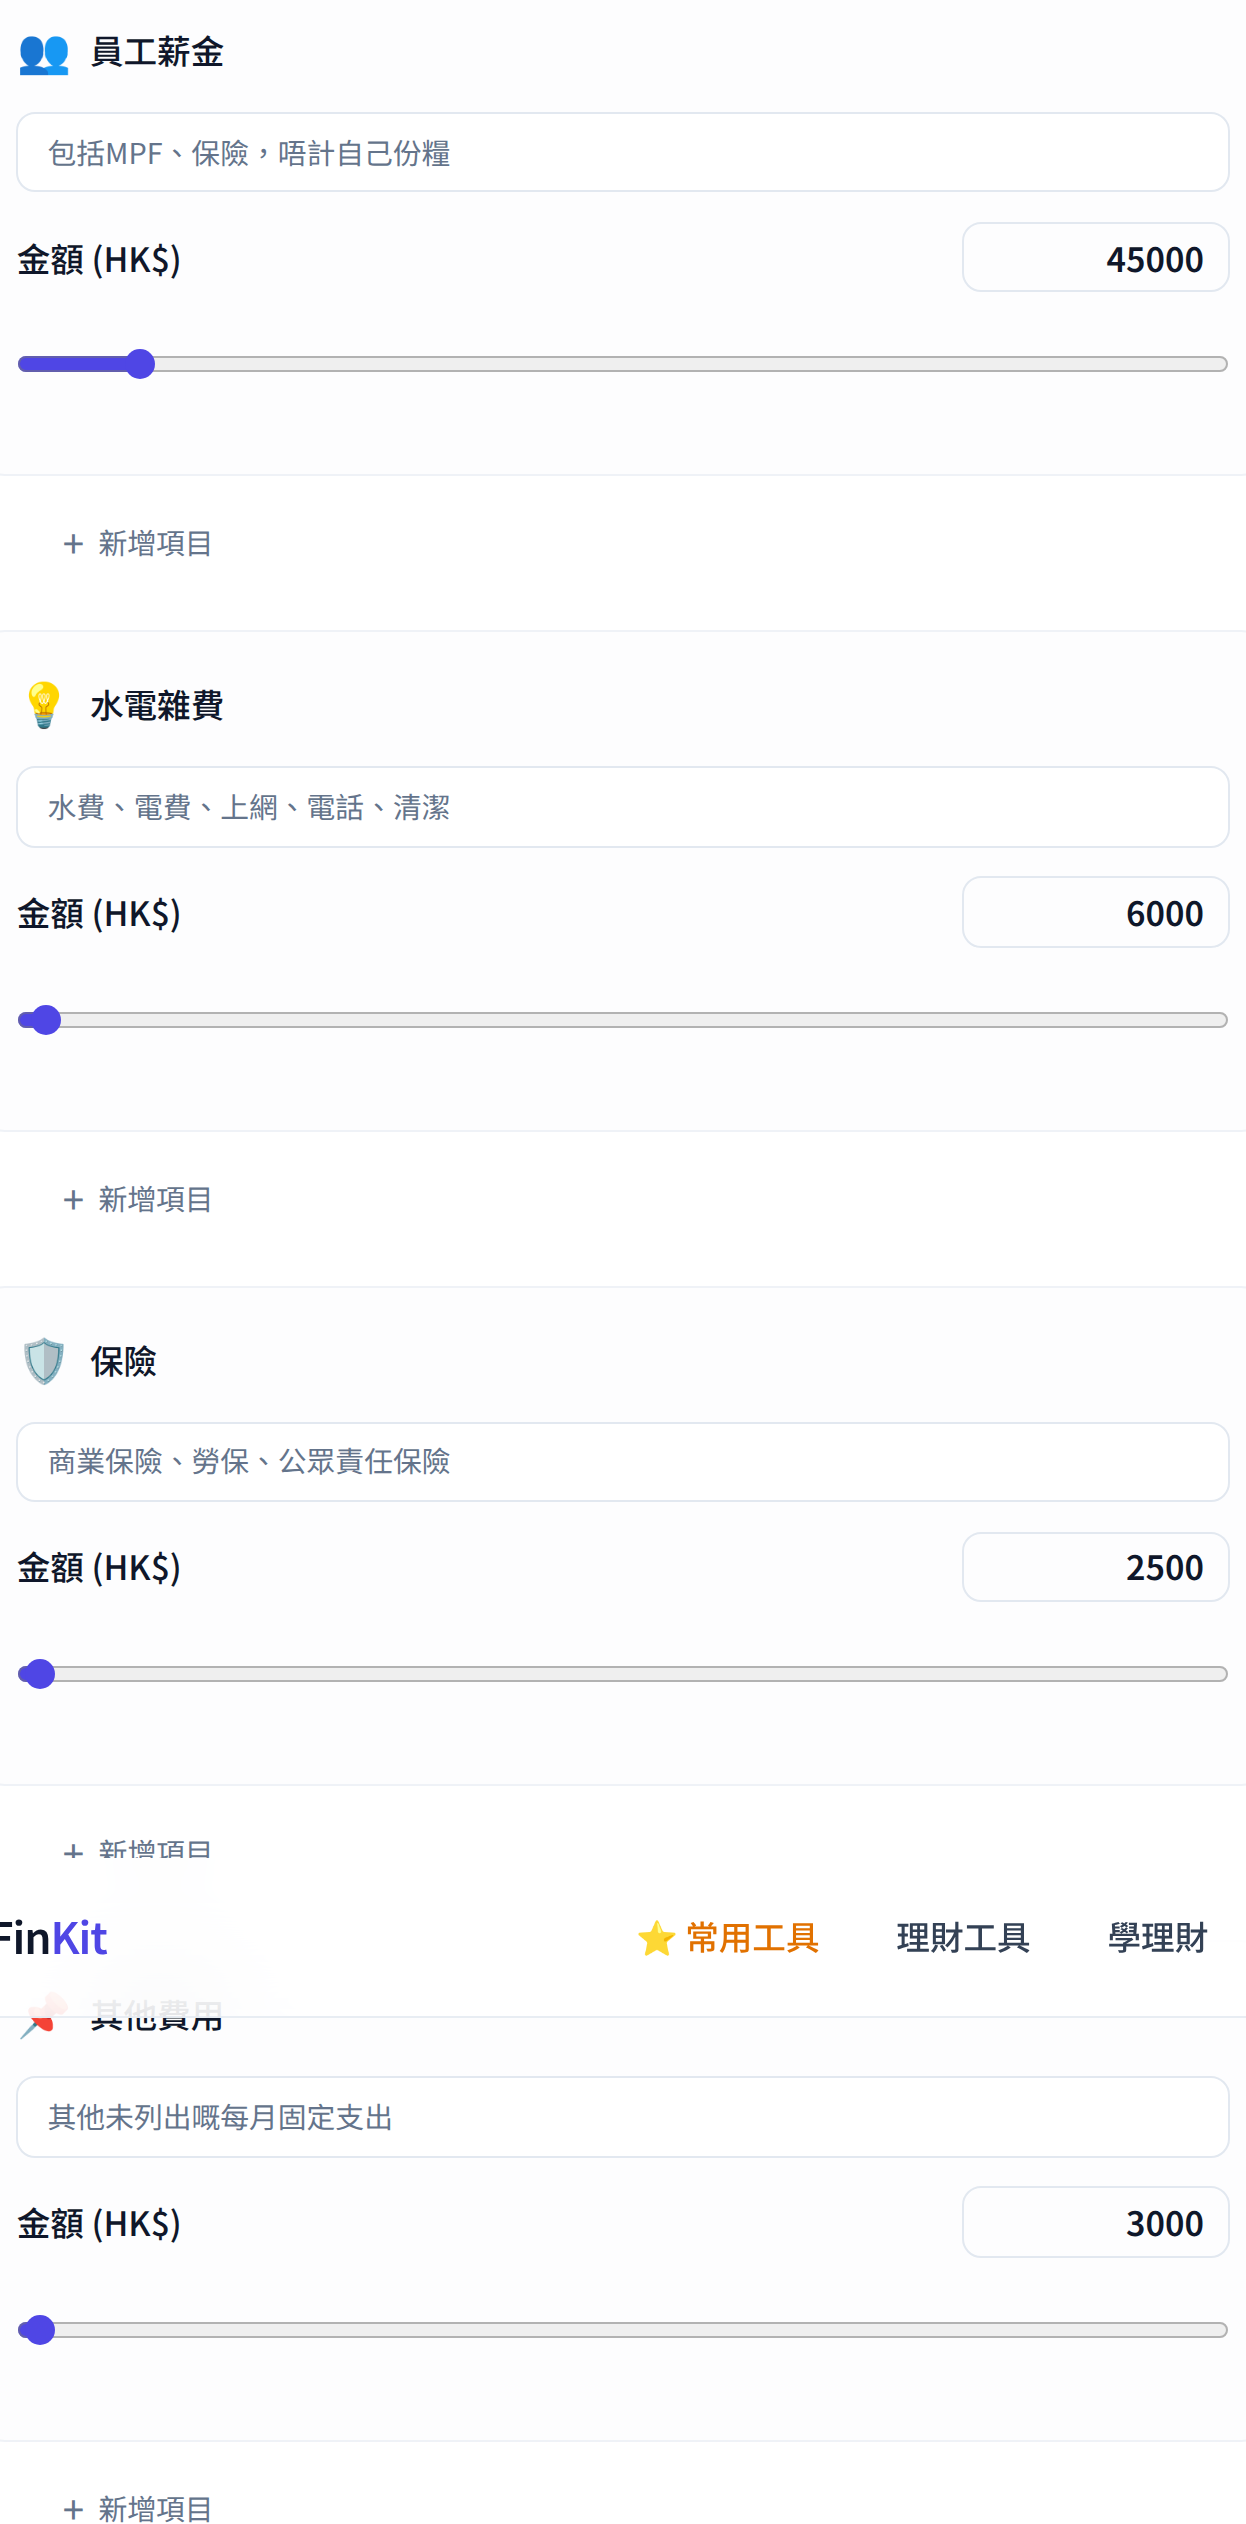Open the 常用工具 menu tab
The height and width of the screenshot is (2524, 1246).
point(752,1938)
